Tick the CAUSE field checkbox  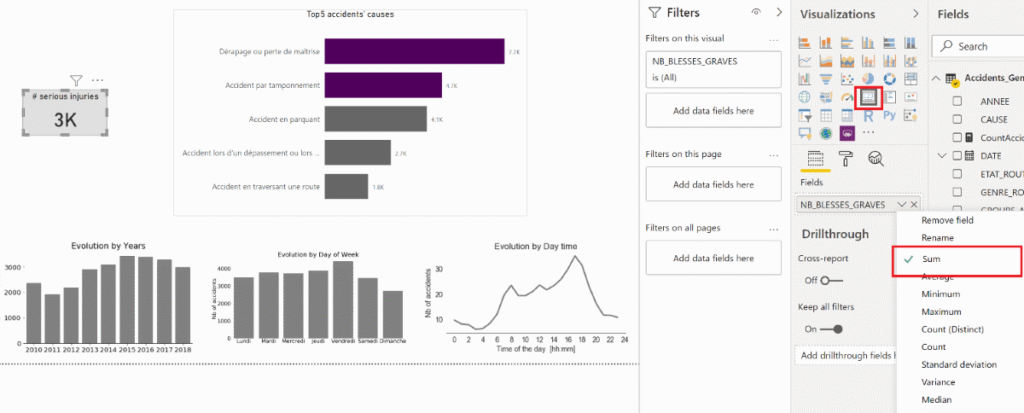(x=957, y=119)
